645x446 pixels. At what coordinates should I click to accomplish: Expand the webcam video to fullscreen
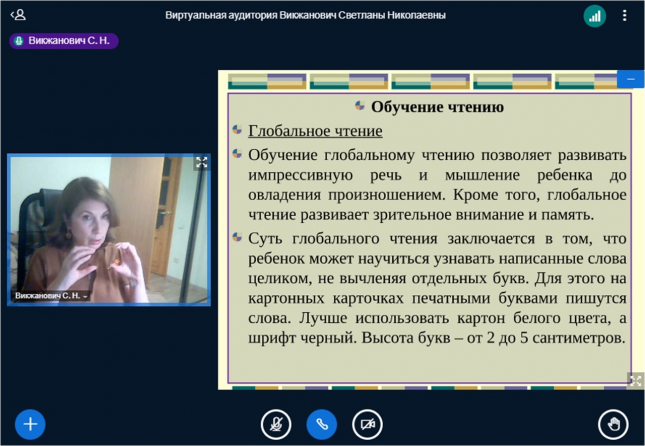[202, 162]
